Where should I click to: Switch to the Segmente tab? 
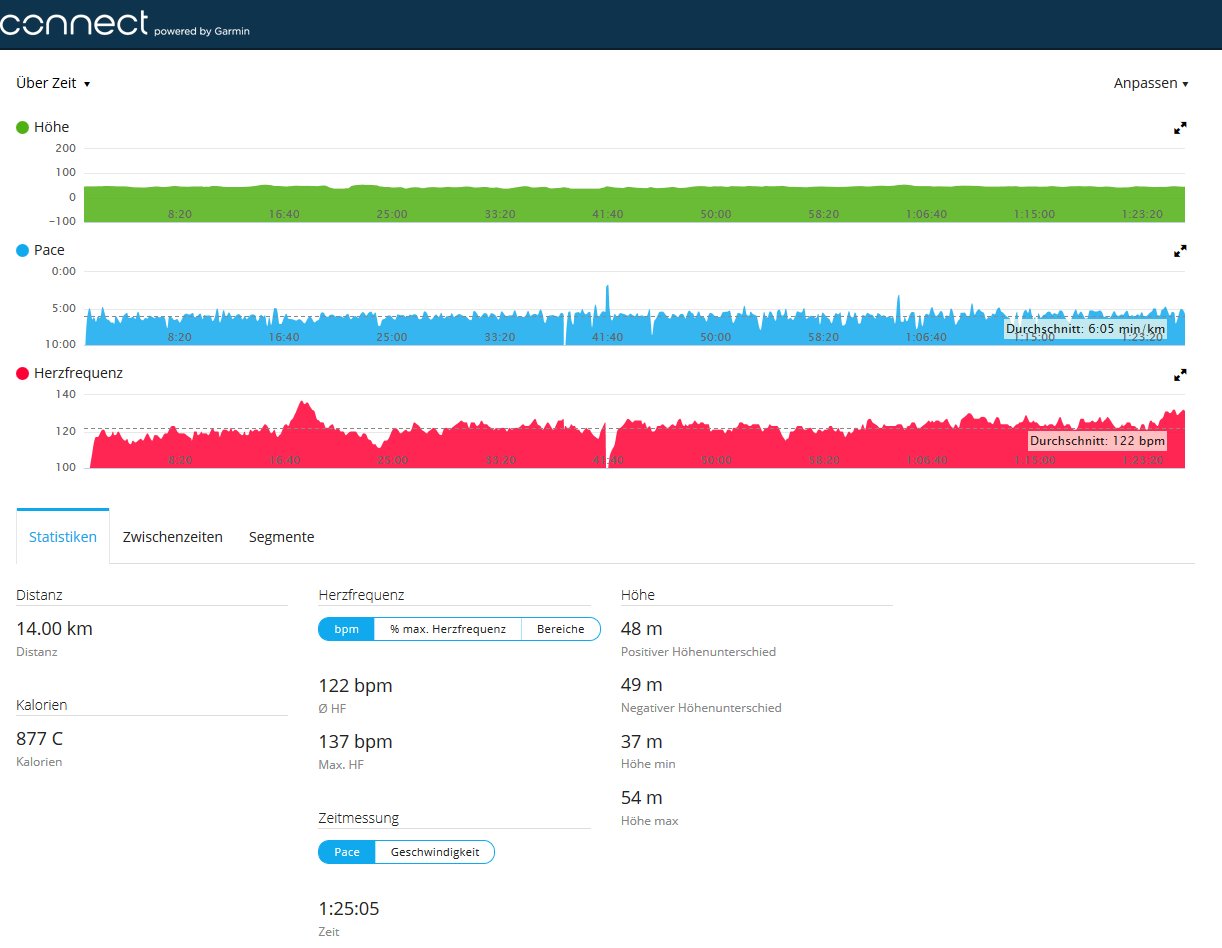point(281,537)
